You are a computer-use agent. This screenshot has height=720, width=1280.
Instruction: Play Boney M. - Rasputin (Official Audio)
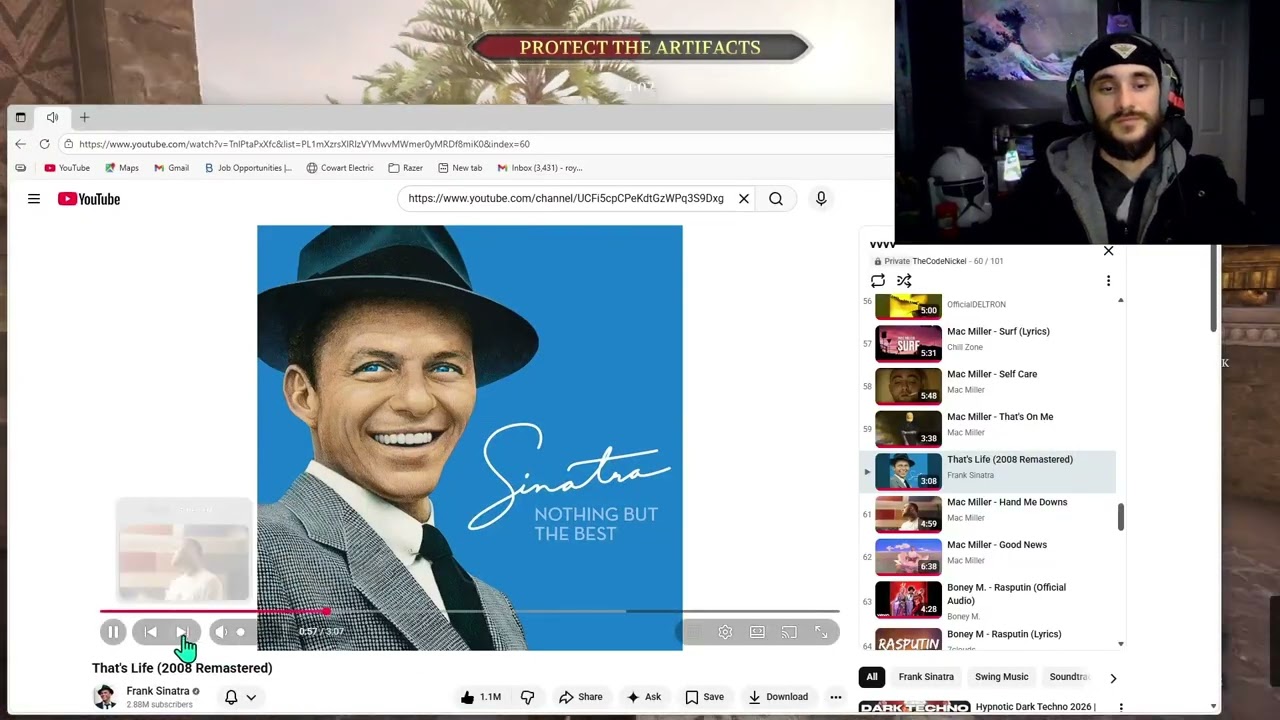[988, 600]
